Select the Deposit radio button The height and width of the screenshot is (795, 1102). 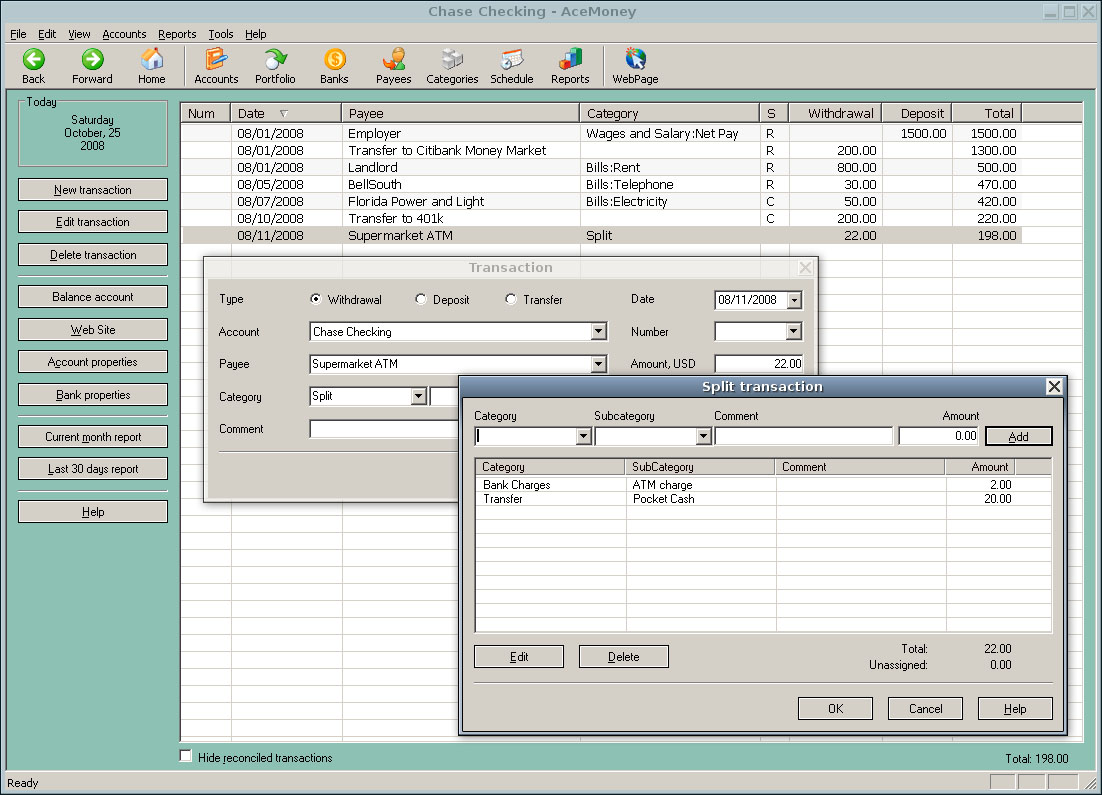pyautogui.click(x=421, y=299)
